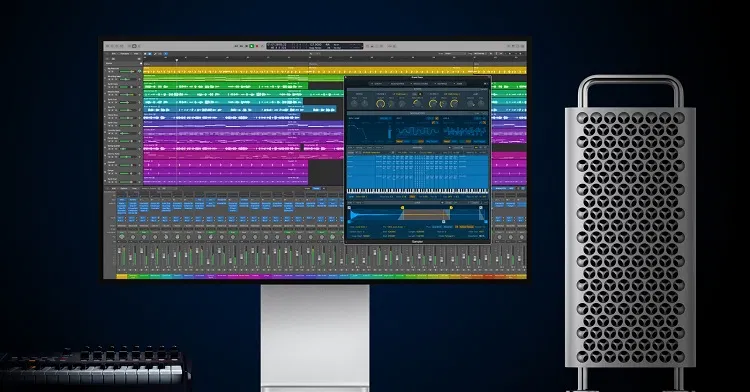Viewport: 750px width, 392px height.
Task: Click the Sampler mapping piano keyboard
Action: [x=417, y=191]
